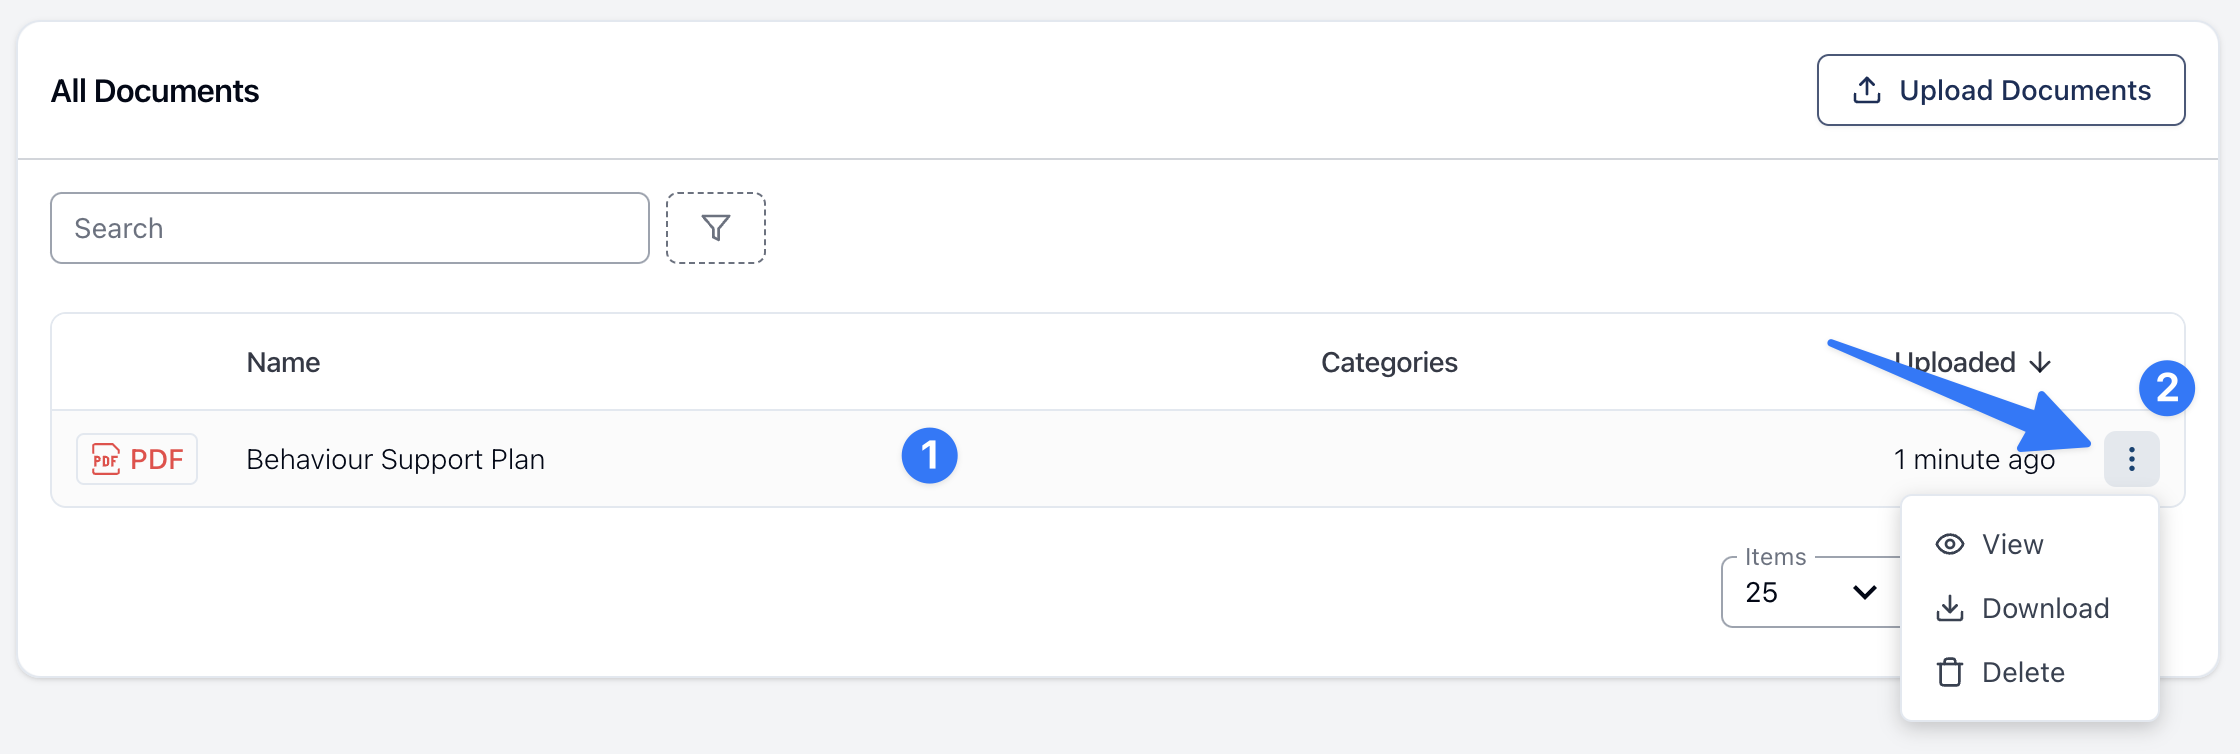
Task: Click the three-dot actions menu icon
Action: tap(2131, 459)
